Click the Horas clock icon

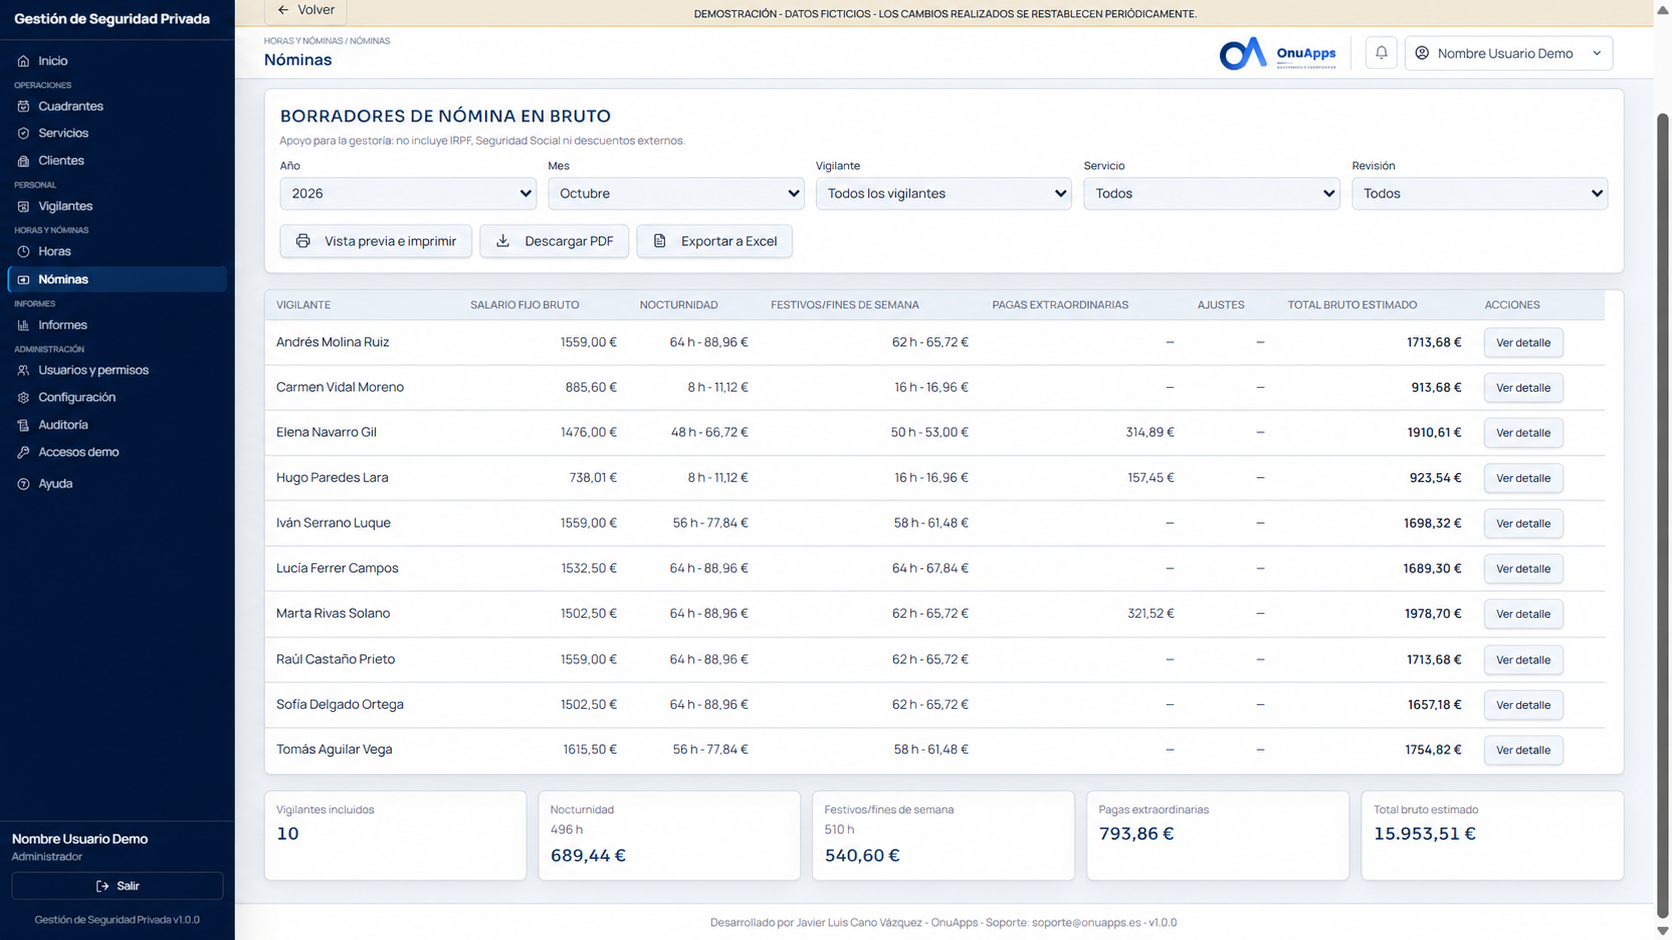[23, 251]
